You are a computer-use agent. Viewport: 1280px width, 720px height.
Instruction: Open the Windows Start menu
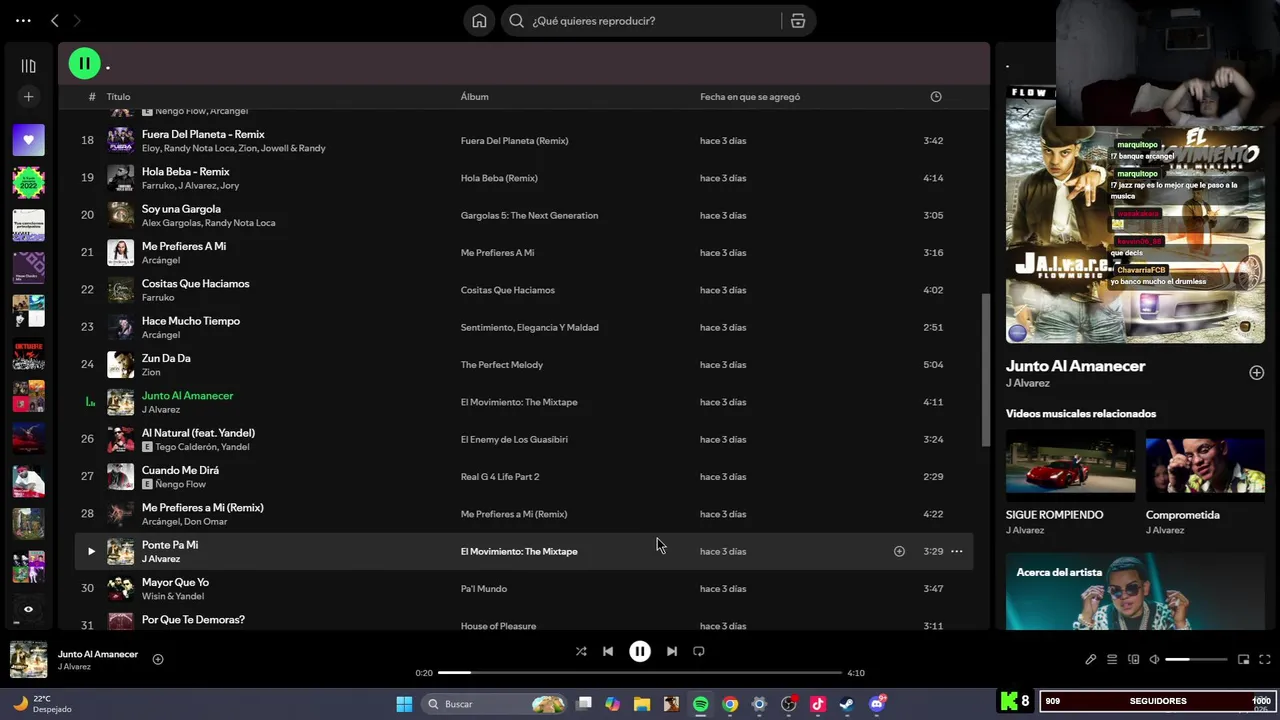tap(404, 704)
